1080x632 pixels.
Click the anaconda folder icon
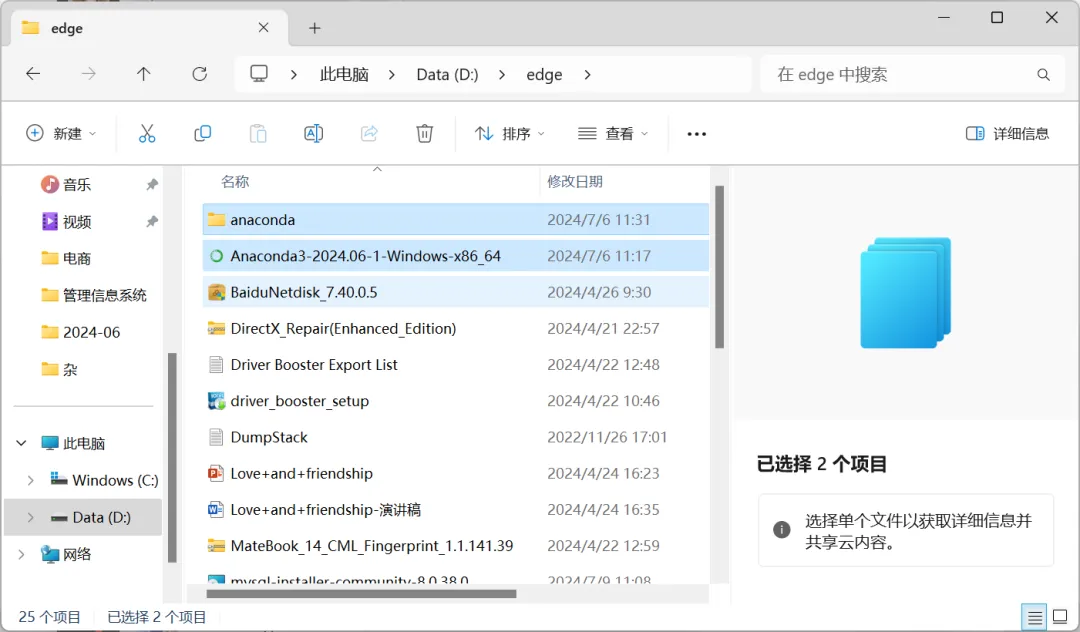coord(216,220)
